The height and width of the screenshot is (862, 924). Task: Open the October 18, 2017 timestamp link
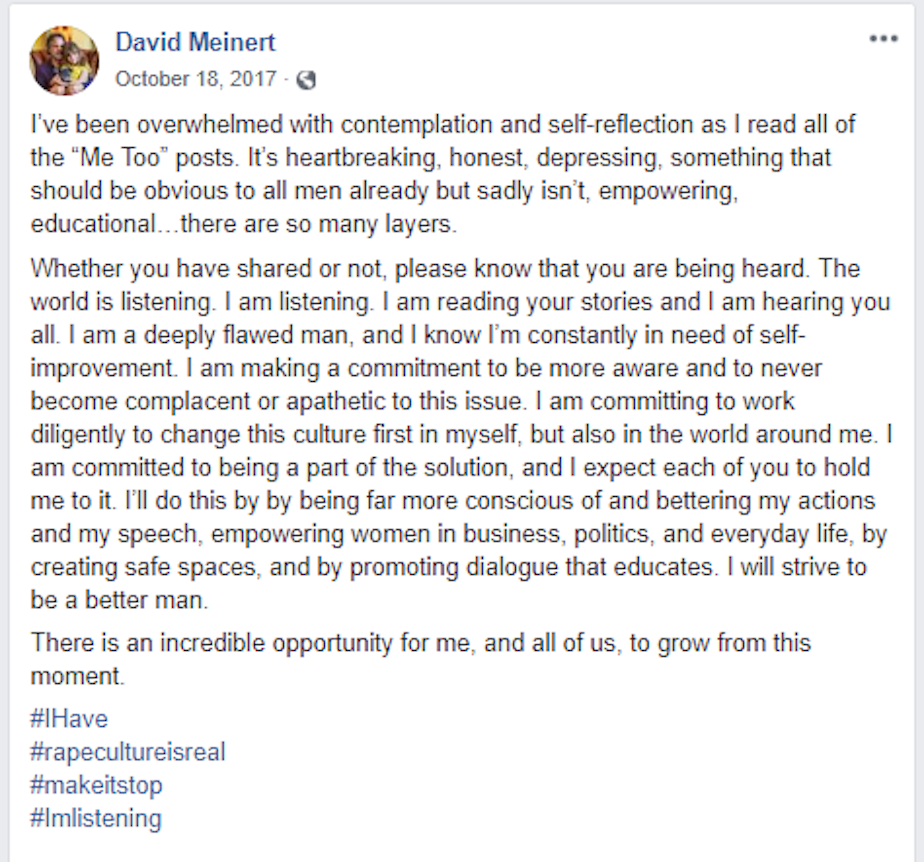pos(196,79)
